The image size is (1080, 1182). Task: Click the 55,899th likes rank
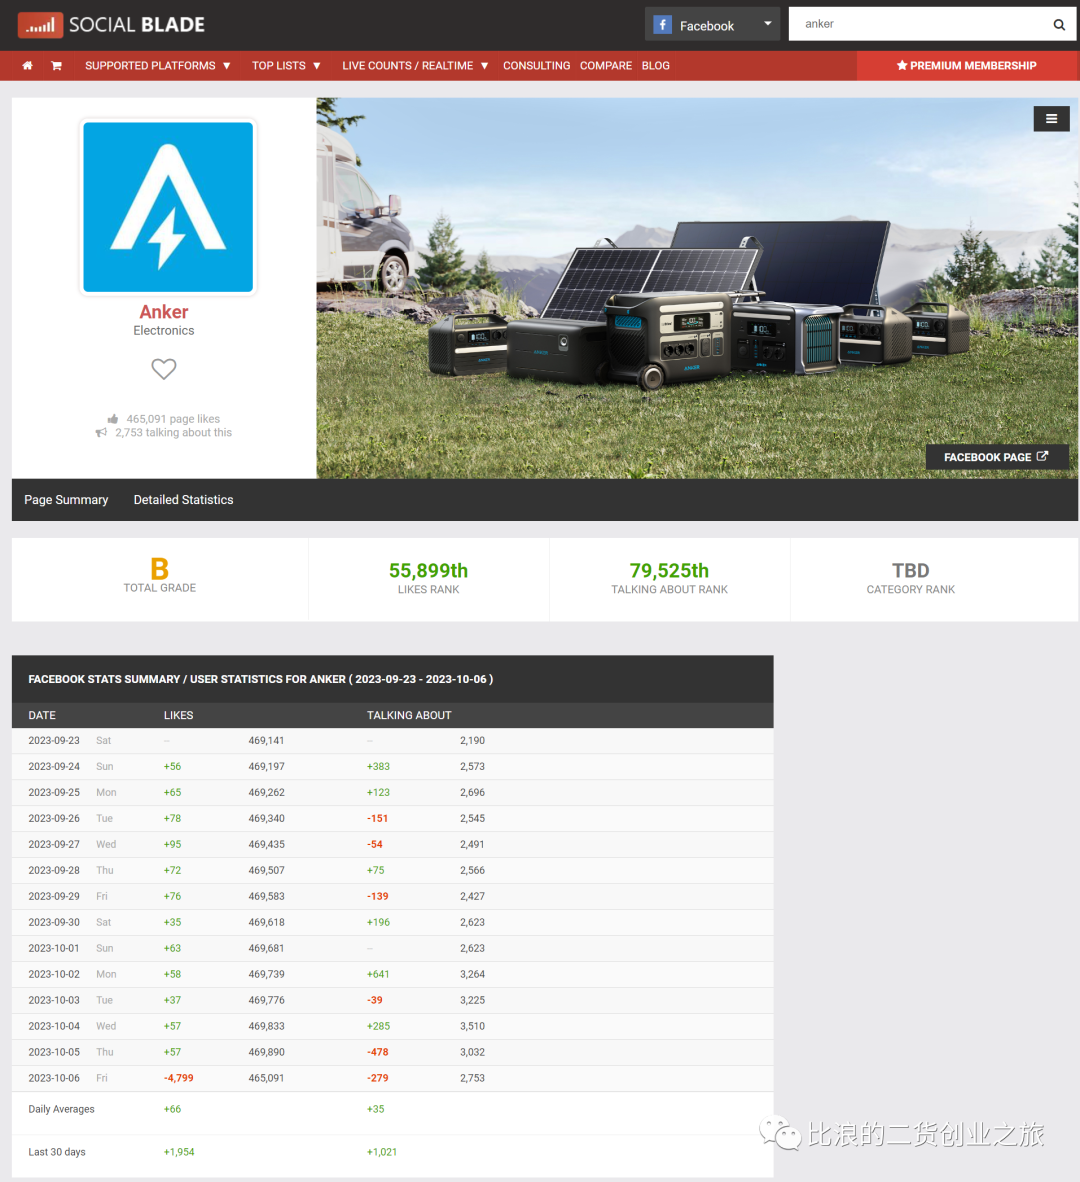[428, 571]
